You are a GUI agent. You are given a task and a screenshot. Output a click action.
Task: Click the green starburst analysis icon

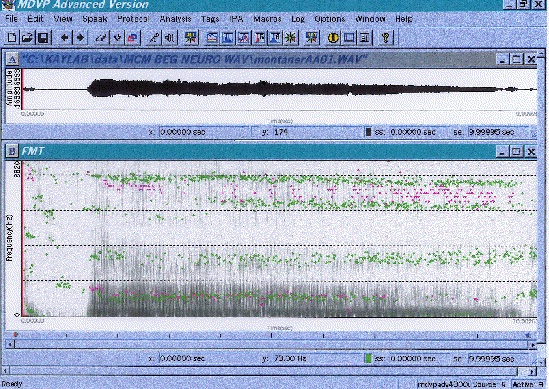pos(291,37)
